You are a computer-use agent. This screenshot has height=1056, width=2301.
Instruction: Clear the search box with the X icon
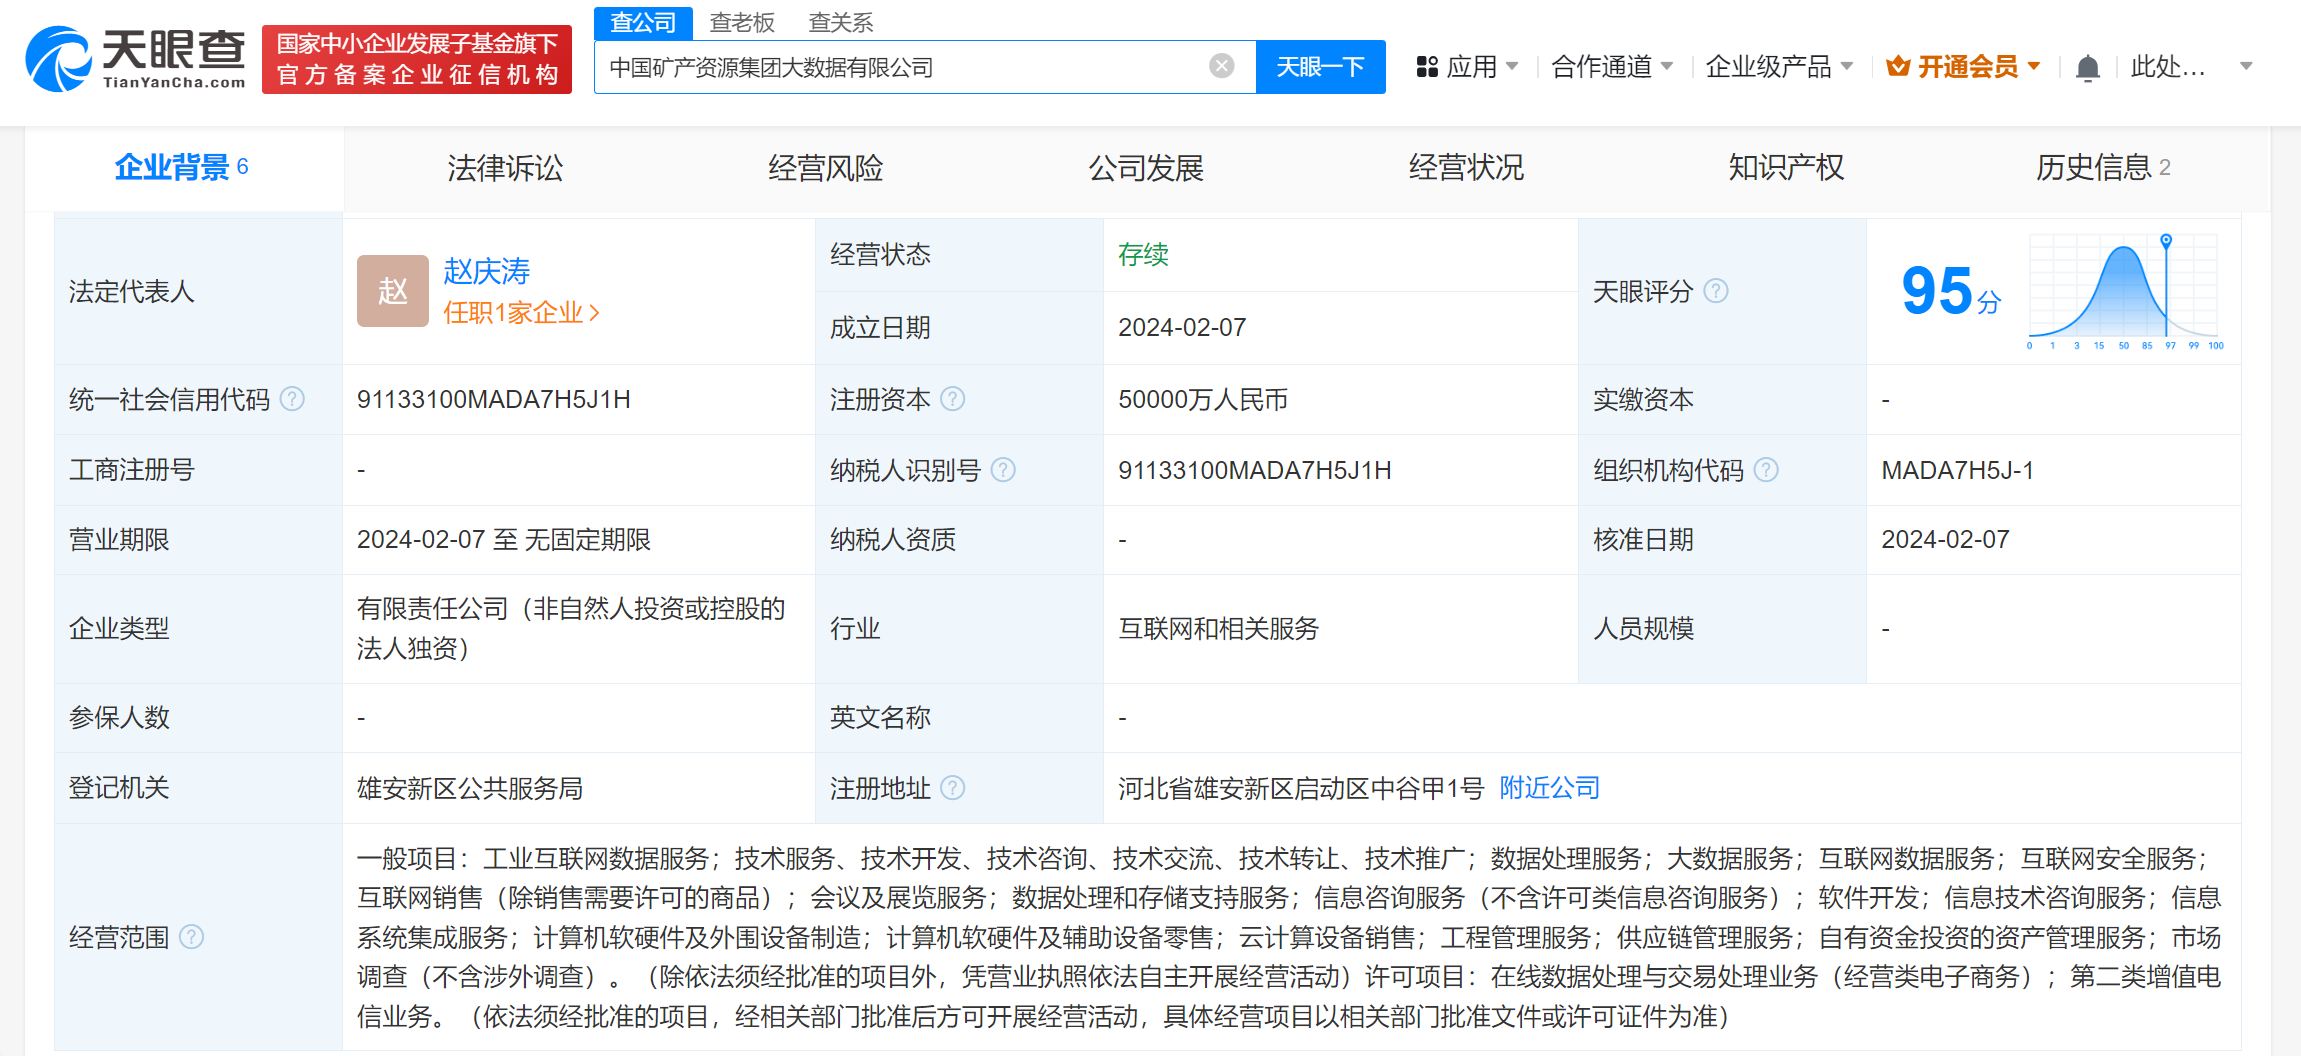tap(1221, 66)
